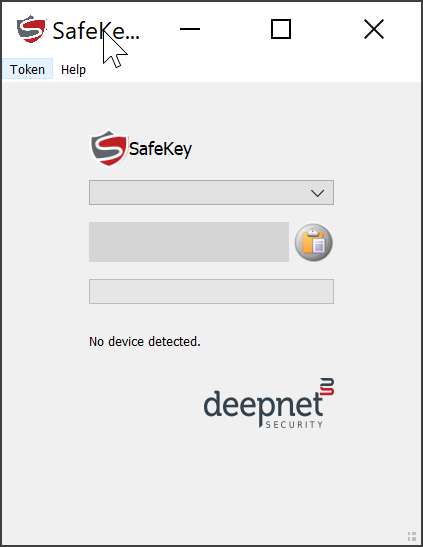The image size is (423, 547).
Task: Click the SafeKe... window title text
Action: [96, 31]
